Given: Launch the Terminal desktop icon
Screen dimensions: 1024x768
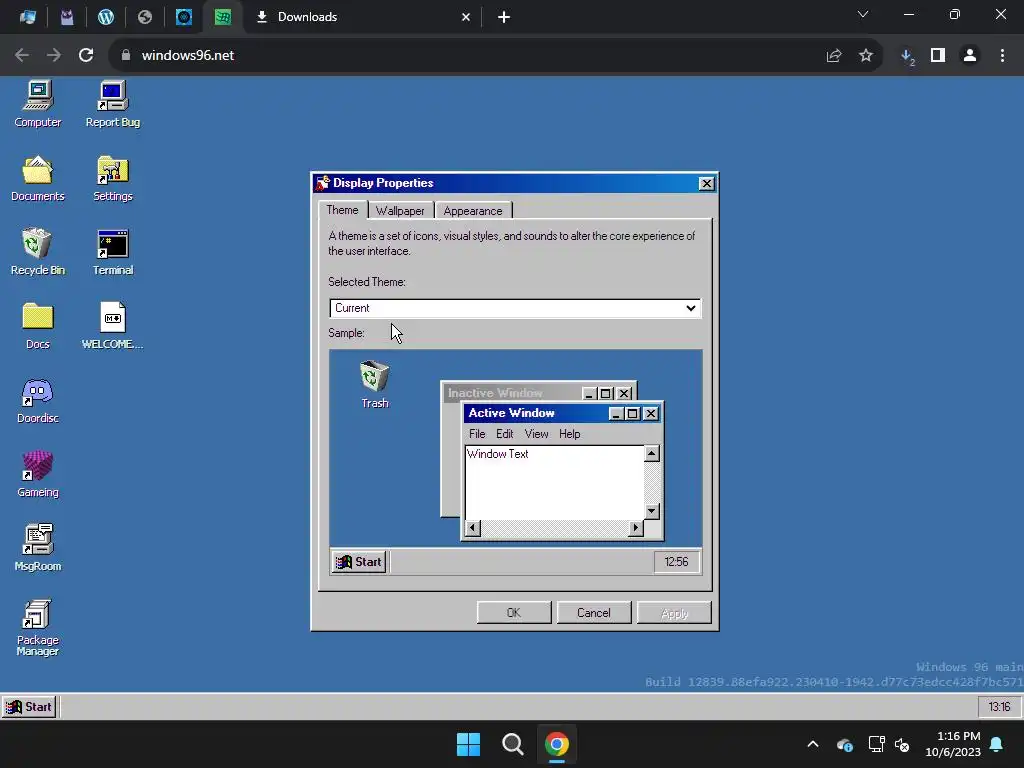Looking at the screenshot, I should [x=112, y=251].
